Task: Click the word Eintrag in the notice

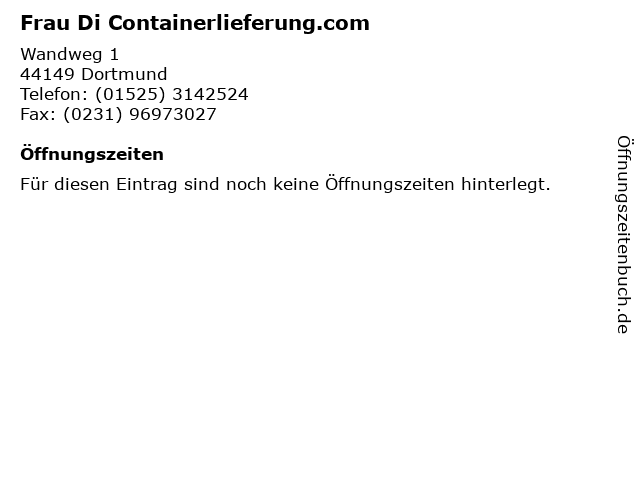Action: pos(147,185)
